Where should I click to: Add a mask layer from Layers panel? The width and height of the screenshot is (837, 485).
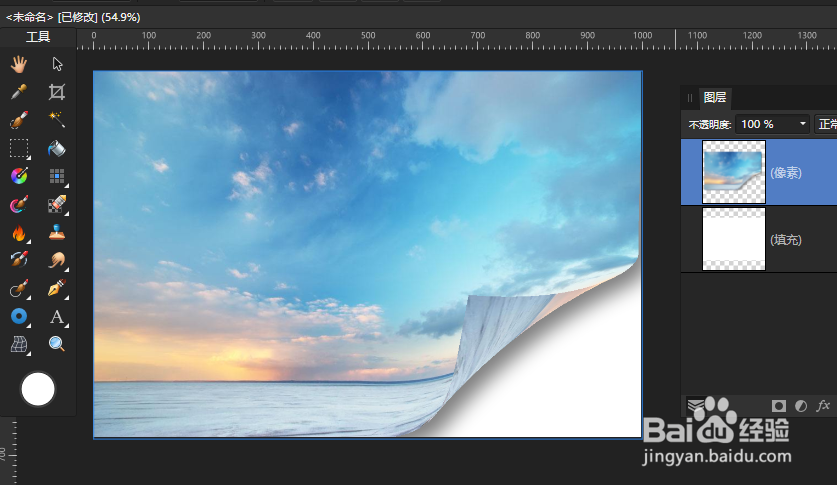[779, 406]
